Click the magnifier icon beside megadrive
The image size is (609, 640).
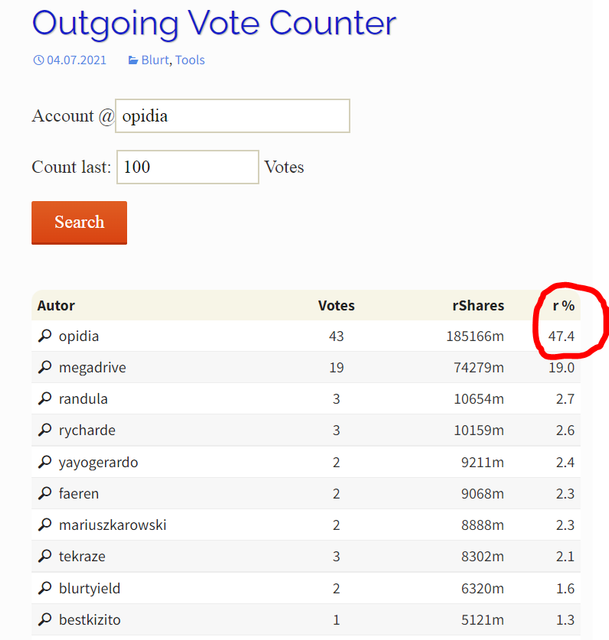point(44,368)
